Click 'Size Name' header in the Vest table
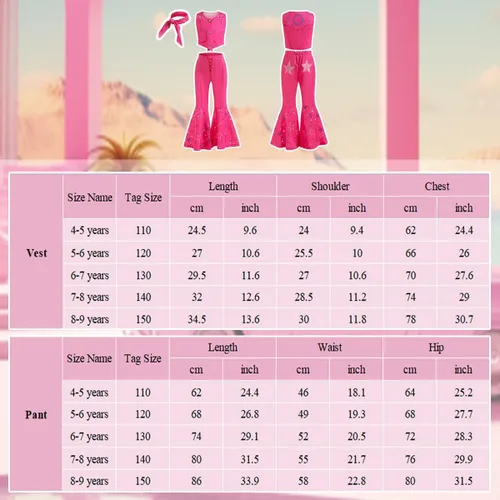 [90, 197]
